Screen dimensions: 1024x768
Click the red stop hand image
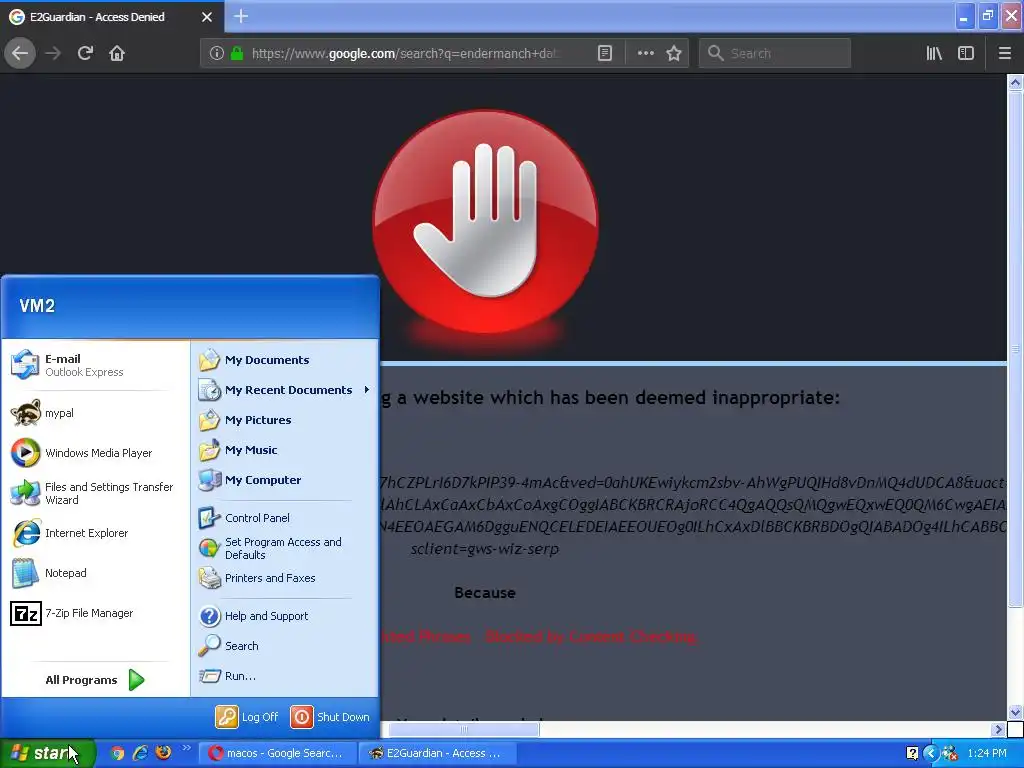click(485, 222)
